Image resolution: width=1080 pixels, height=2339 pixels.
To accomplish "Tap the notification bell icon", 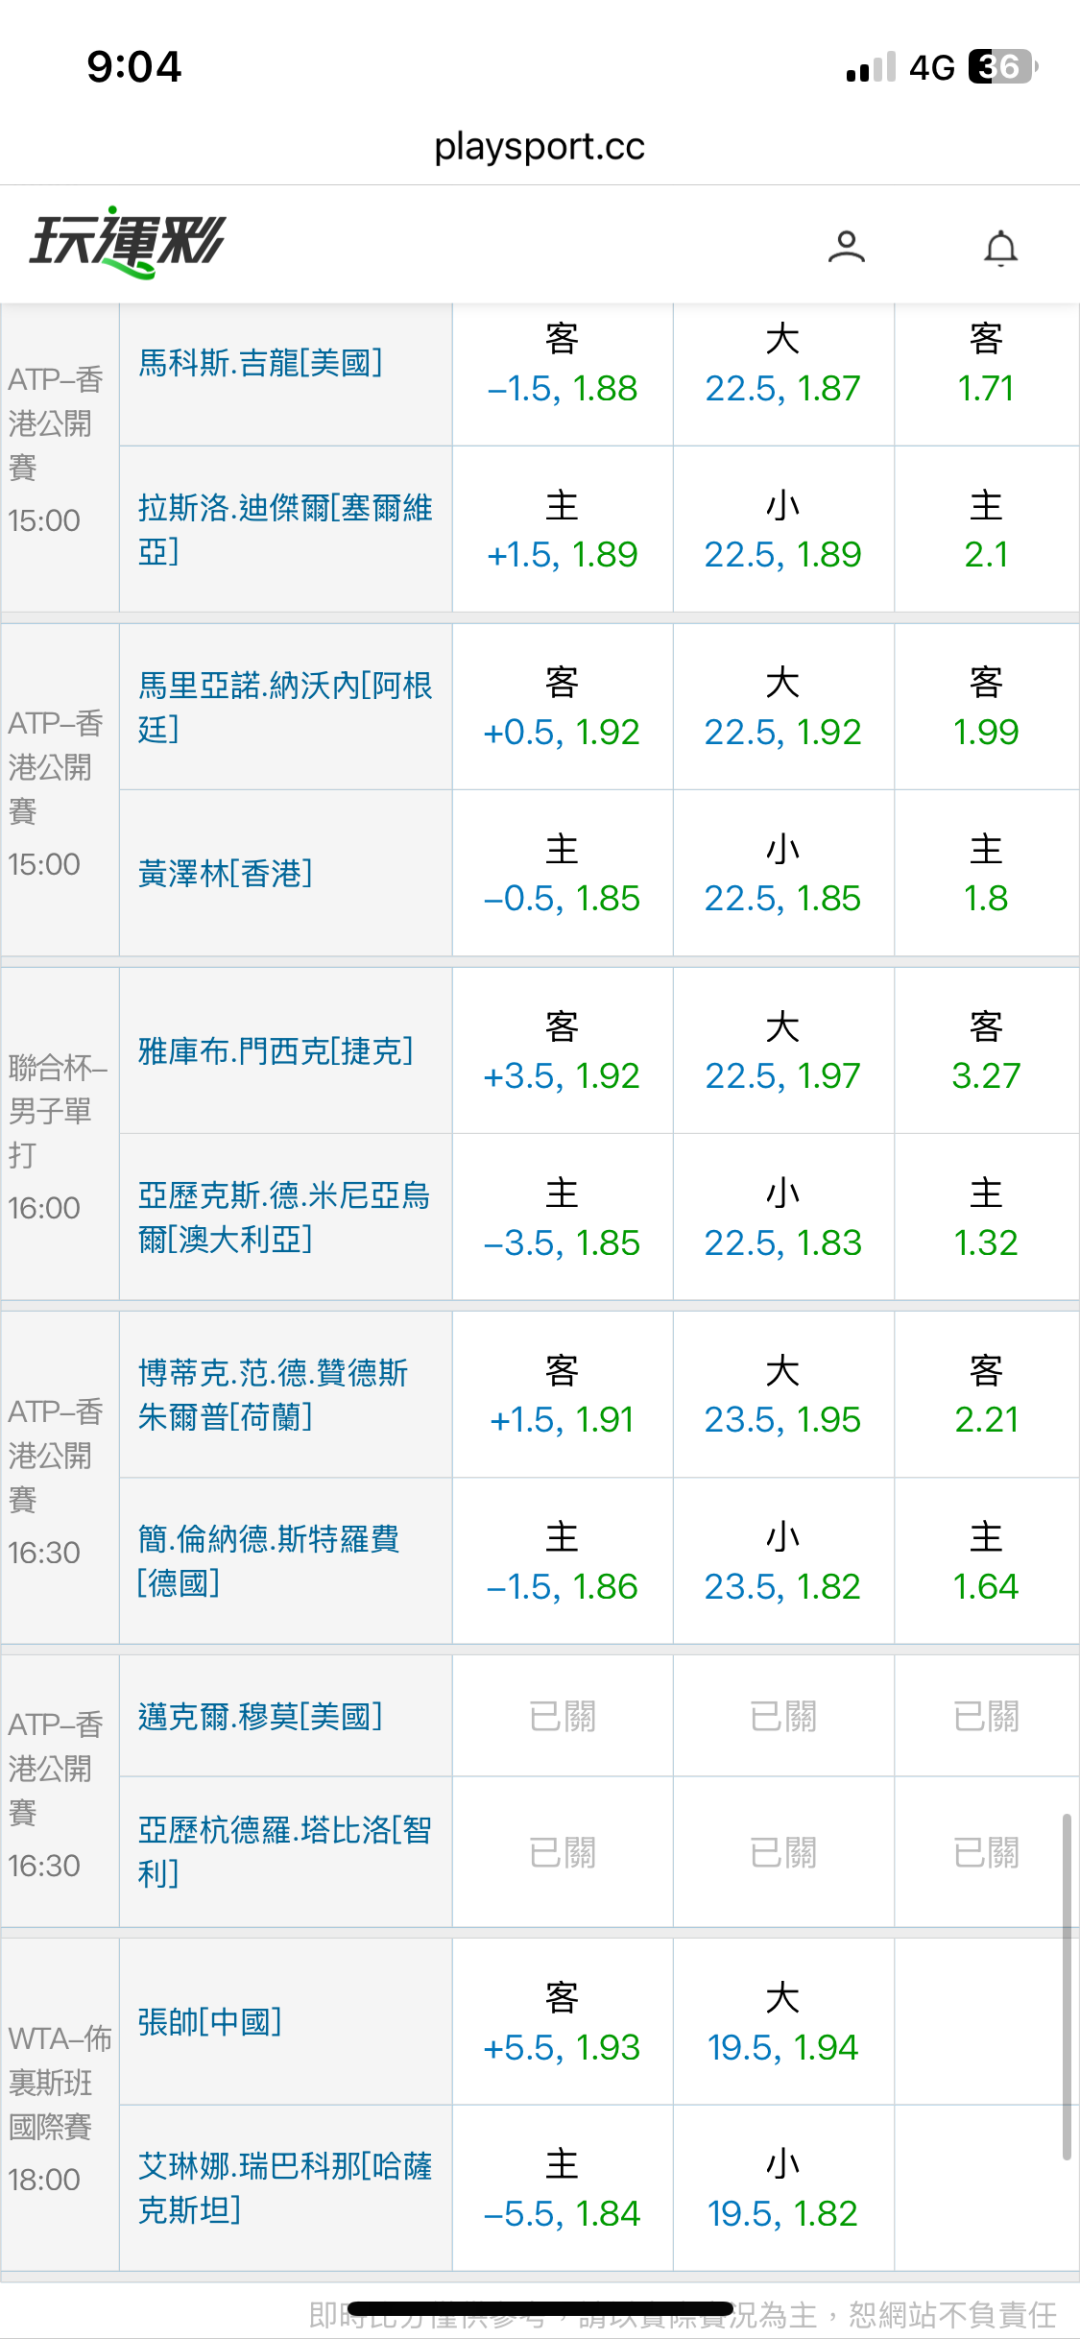I will 1000,247.
